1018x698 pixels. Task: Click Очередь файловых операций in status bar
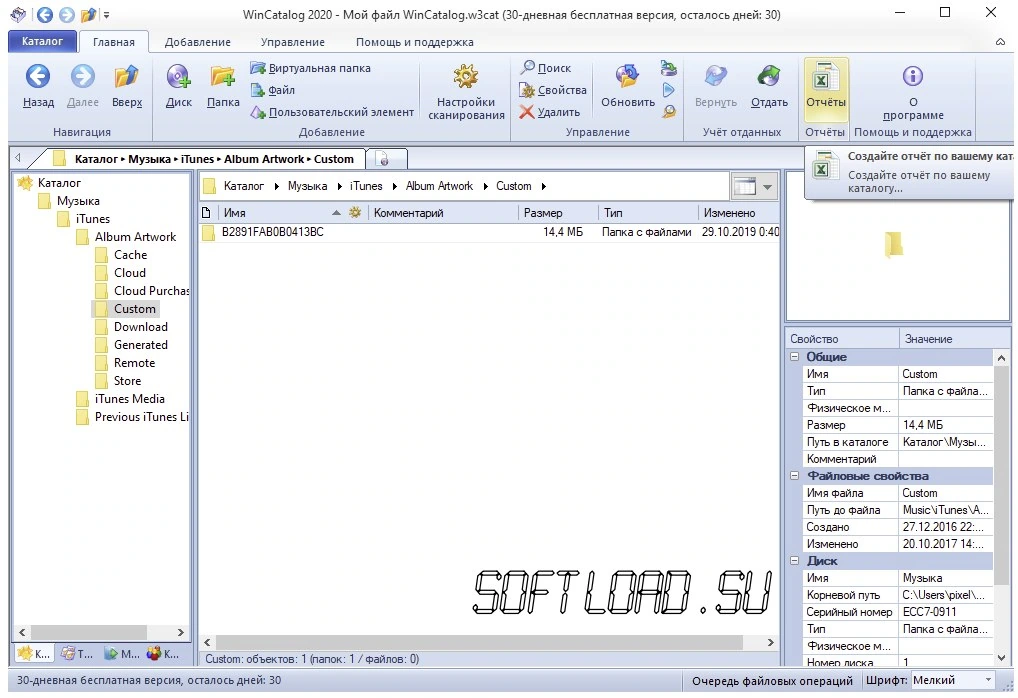pos(772,680)
